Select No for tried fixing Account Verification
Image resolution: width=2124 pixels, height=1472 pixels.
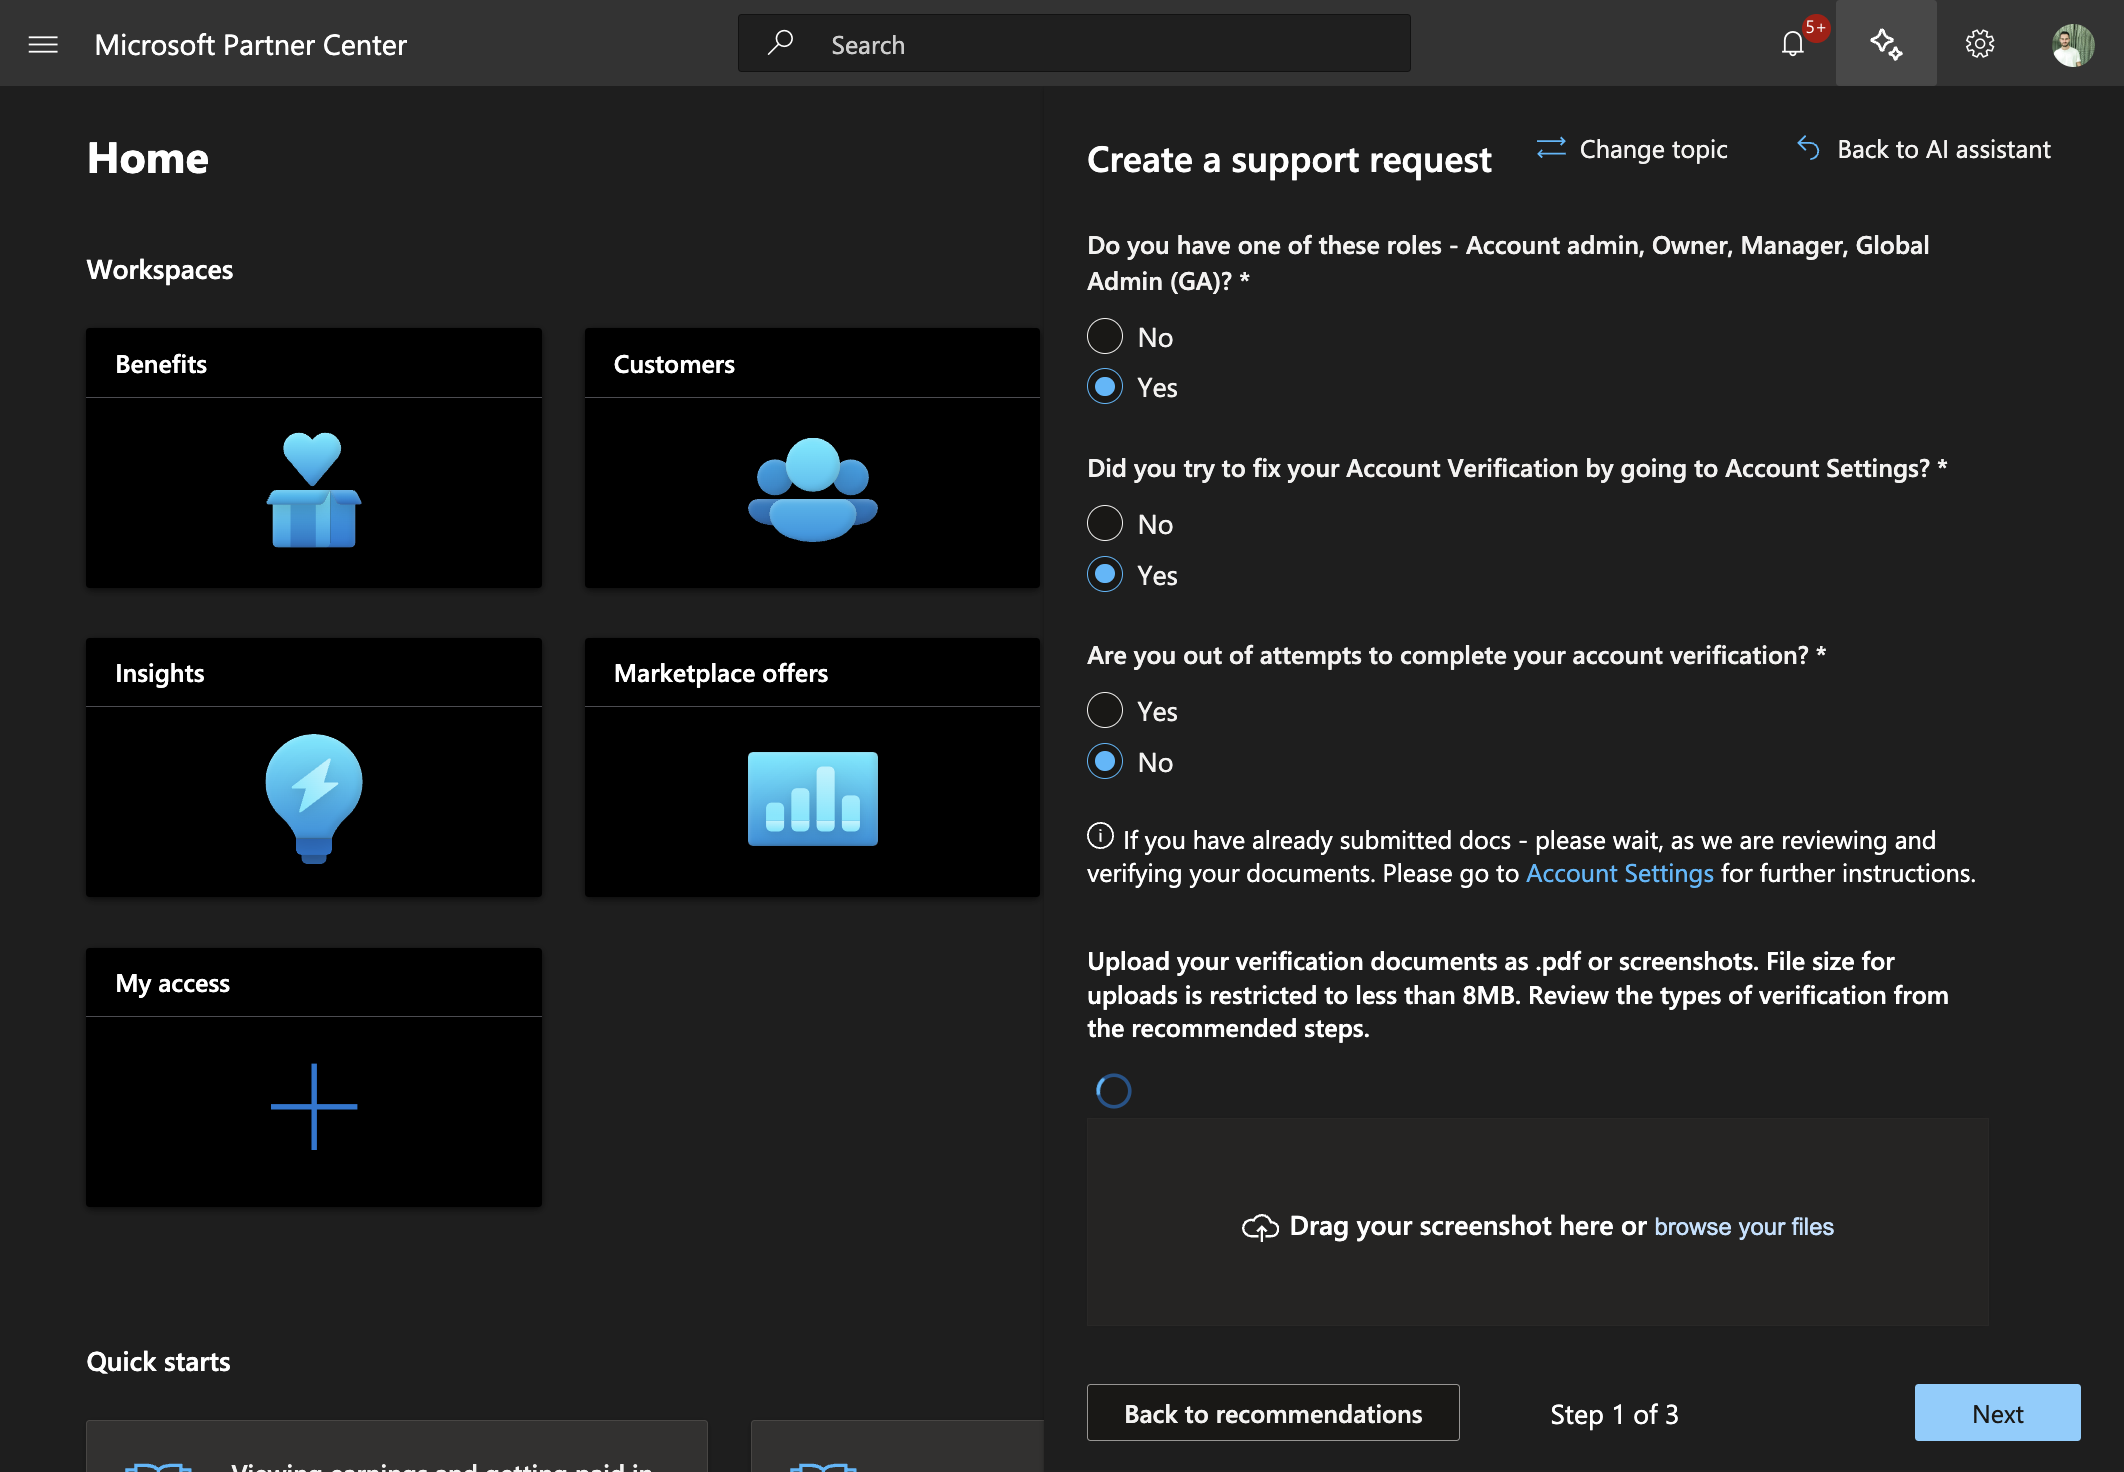coord(1105,523)
